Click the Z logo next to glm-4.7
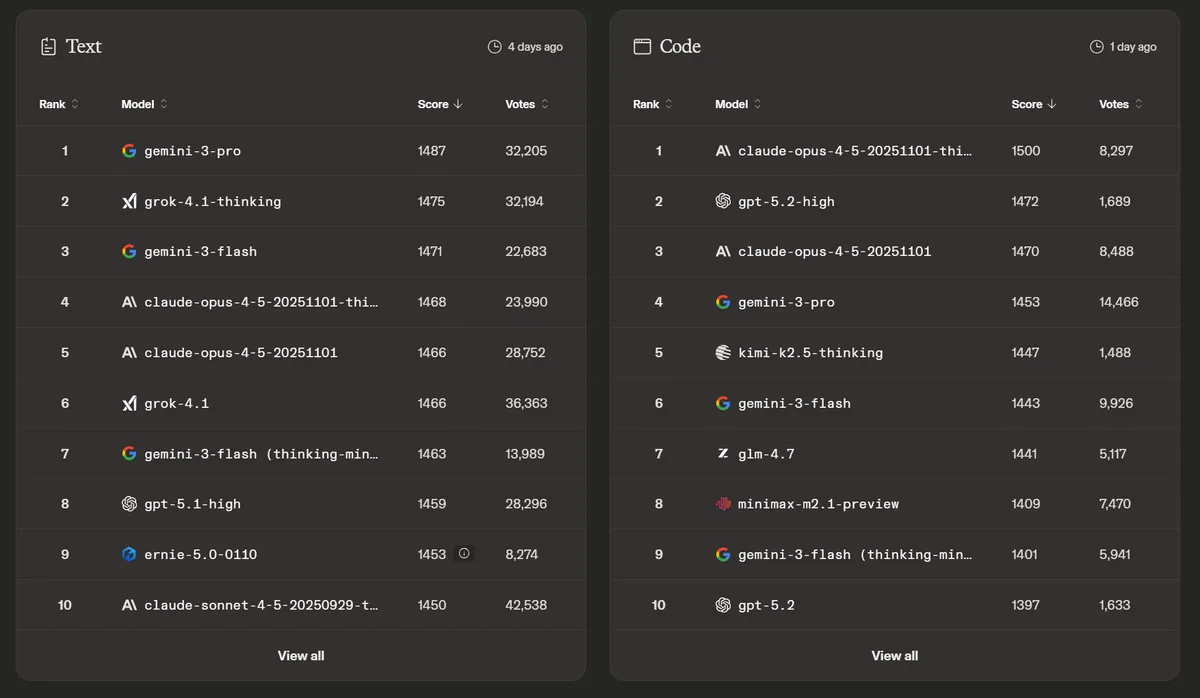 point(723,453)
